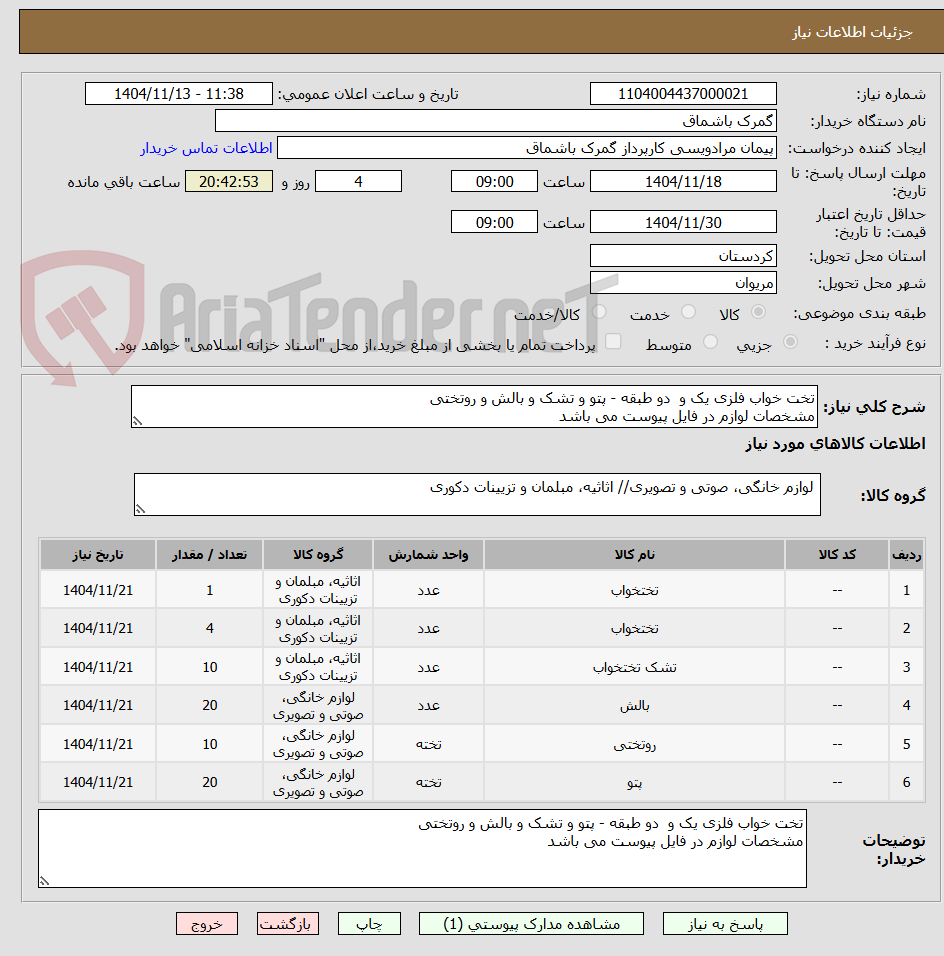Click تختخواب item name in row 2
944x956 pixels.
634,628
